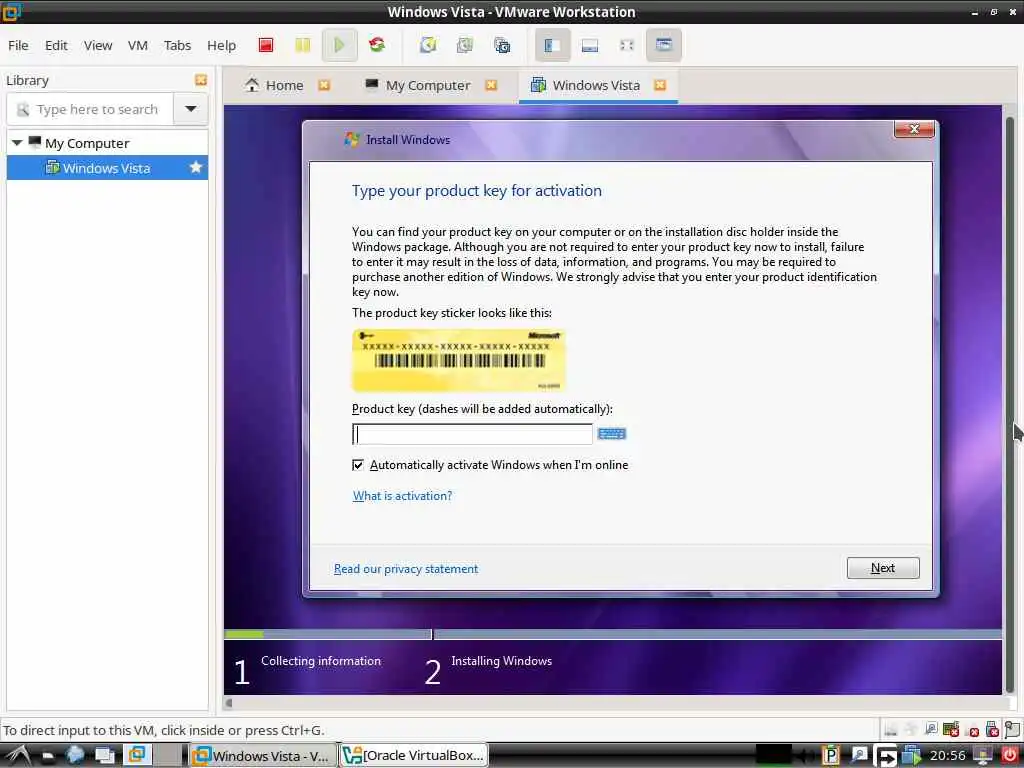Click the full screen mode toolbar icon
Viewport: 1024px width, 768px height.
627,45
